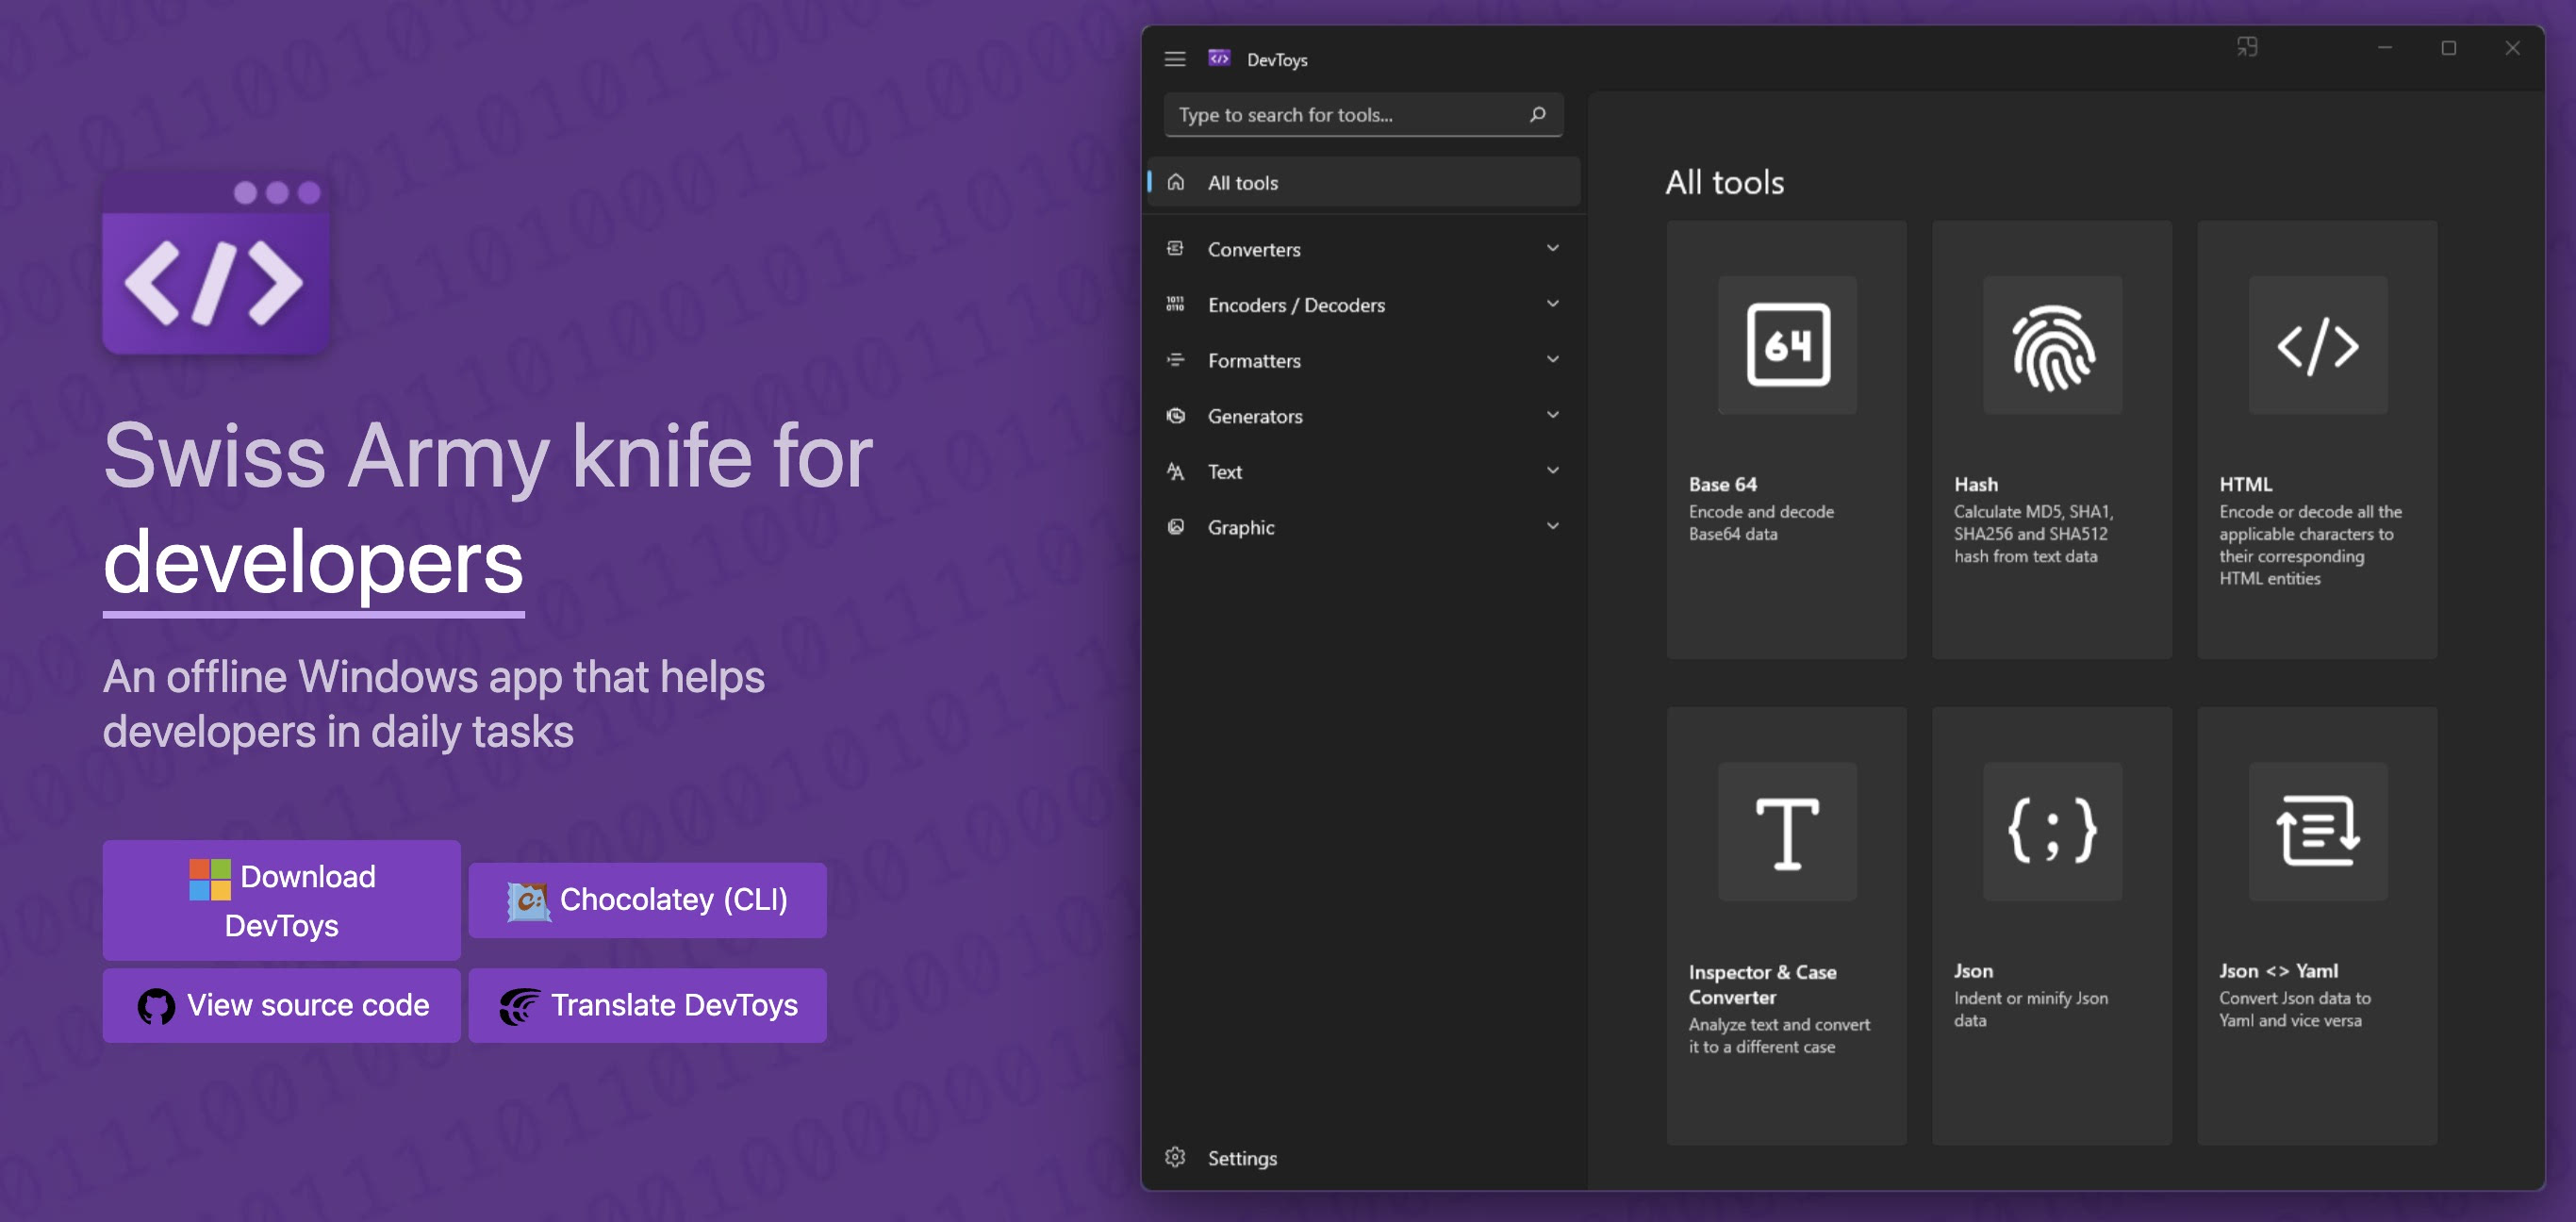Click 'Convert Json data to Yaml' description

(2294, 1009)
